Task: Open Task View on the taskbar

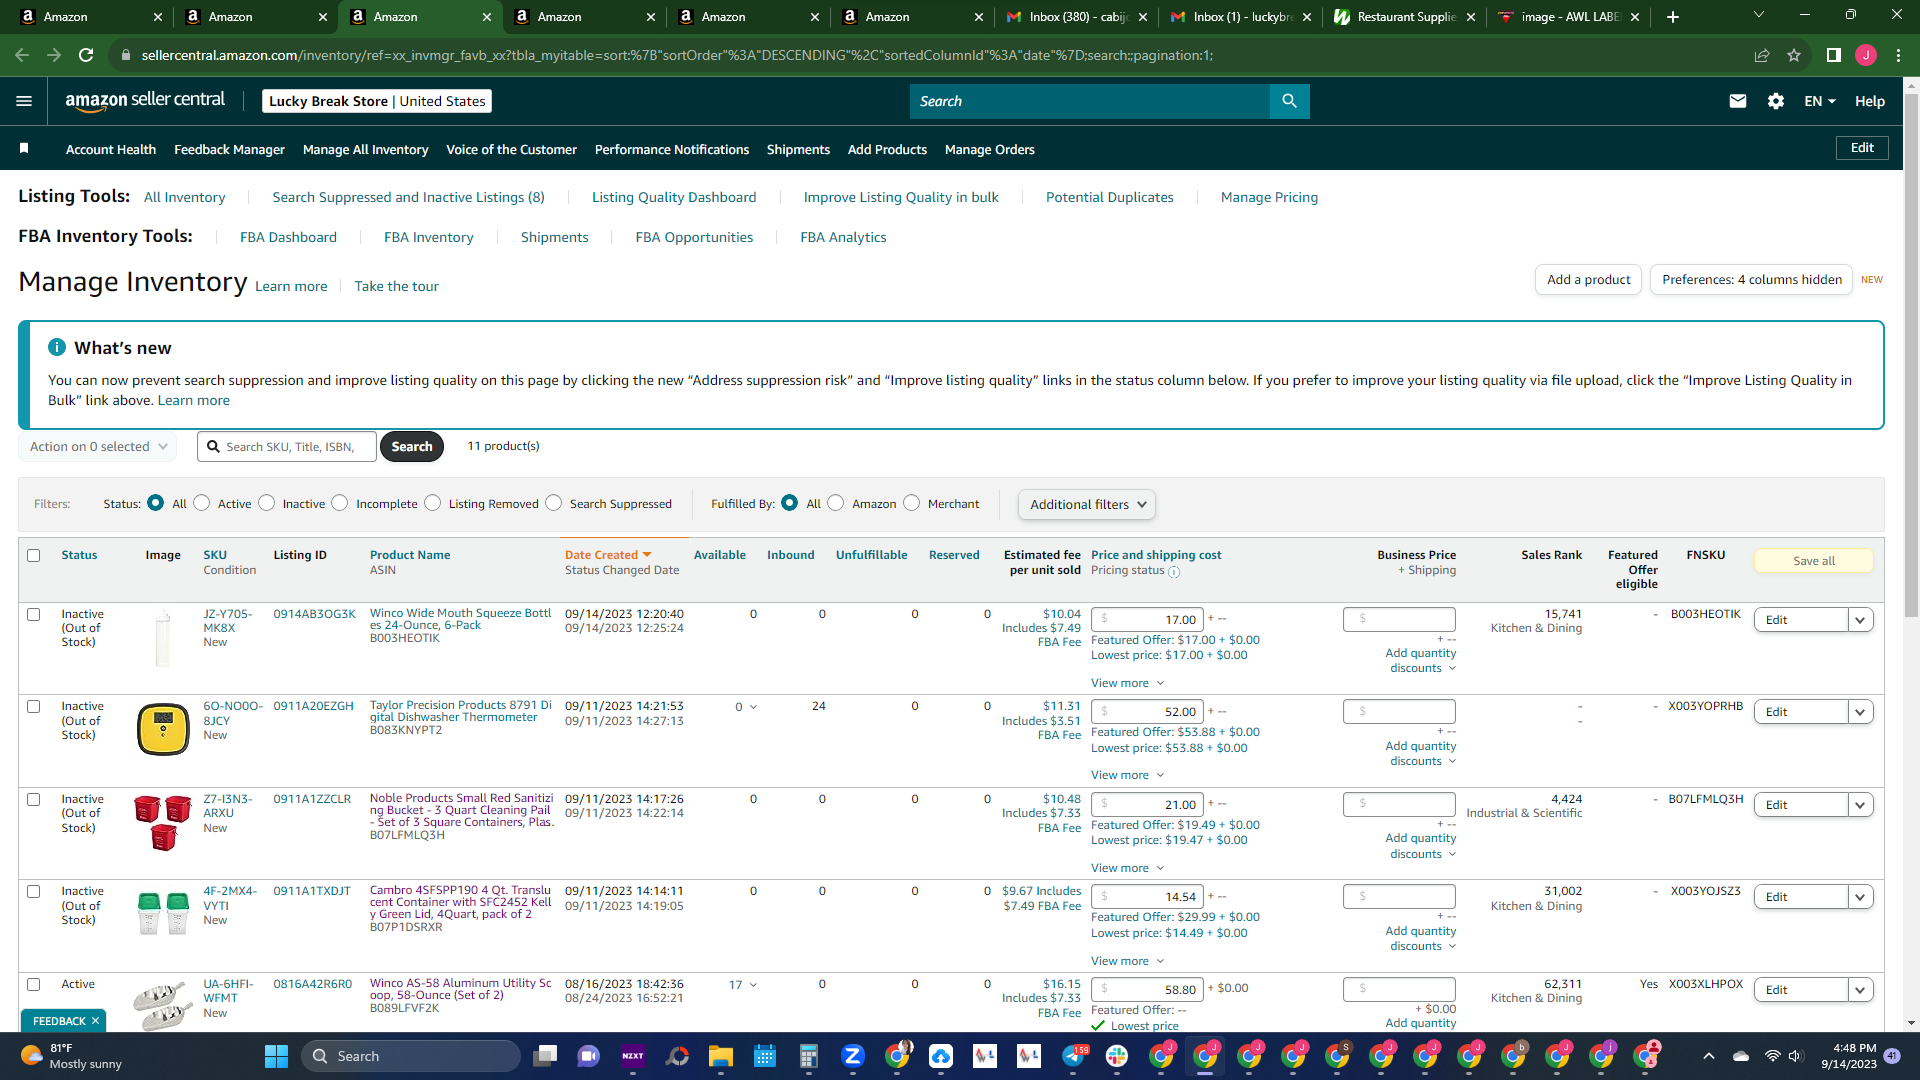Action: click(x=545, y=1056)
